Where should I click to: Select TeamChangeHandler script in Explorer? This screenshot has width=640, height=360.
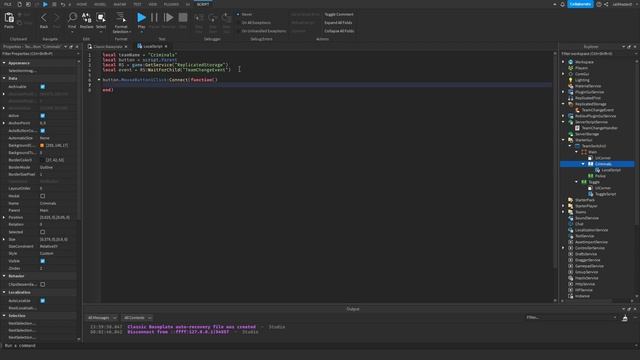pos(599,128)
